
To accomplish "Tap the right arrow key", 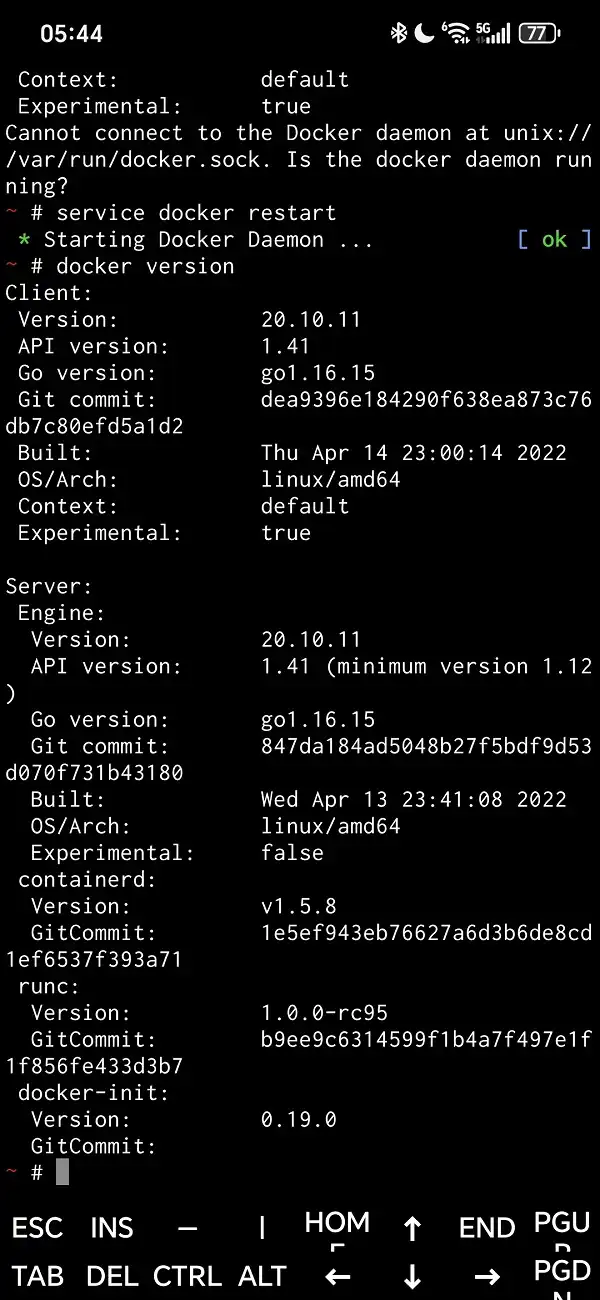I will coord(487,1277).
